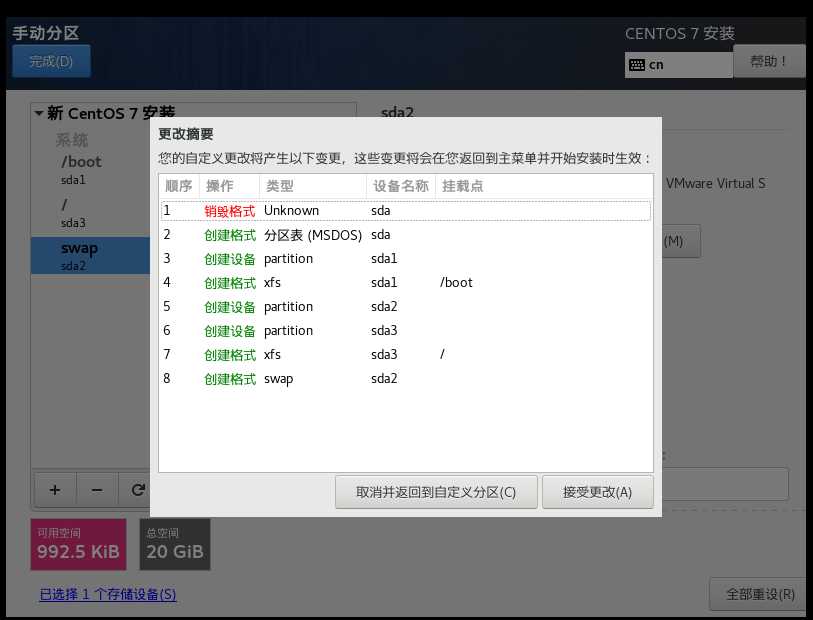Select row 8 创建格式 swap sda2
Image resolution: width=813 pixels, height=620 pixels.
300,378
